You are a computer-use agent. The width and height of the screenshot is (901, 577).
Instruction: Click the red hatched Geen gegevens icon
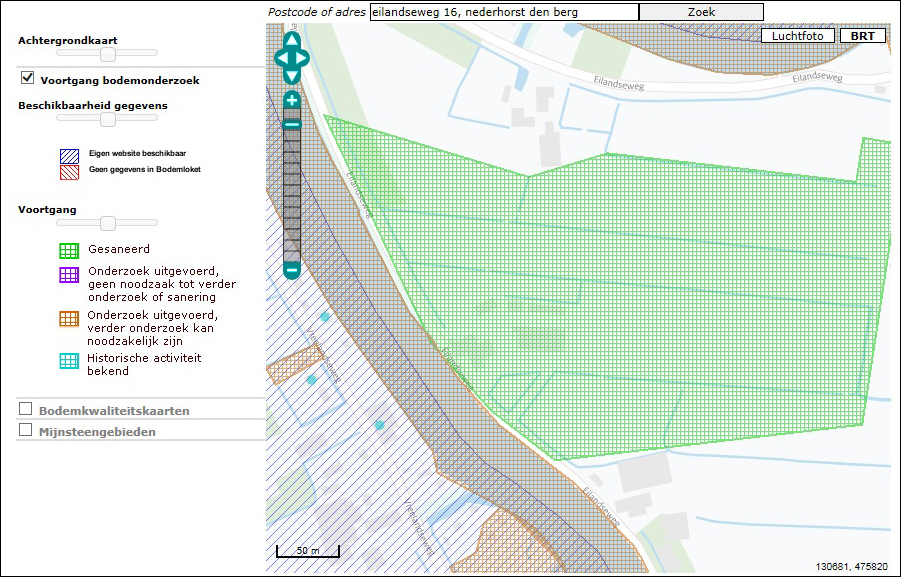pos(70,172)
